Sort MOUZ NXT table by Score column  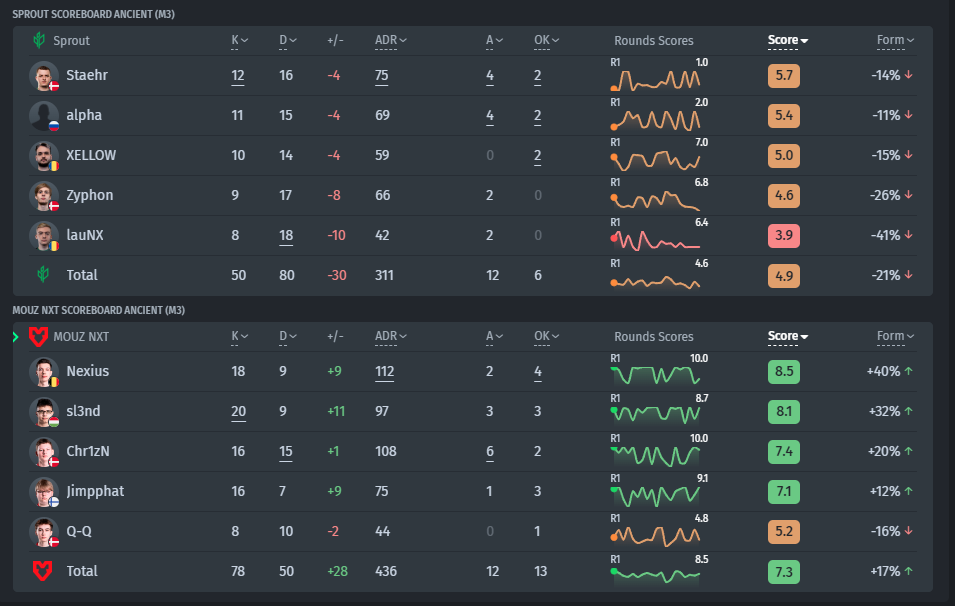788,337
